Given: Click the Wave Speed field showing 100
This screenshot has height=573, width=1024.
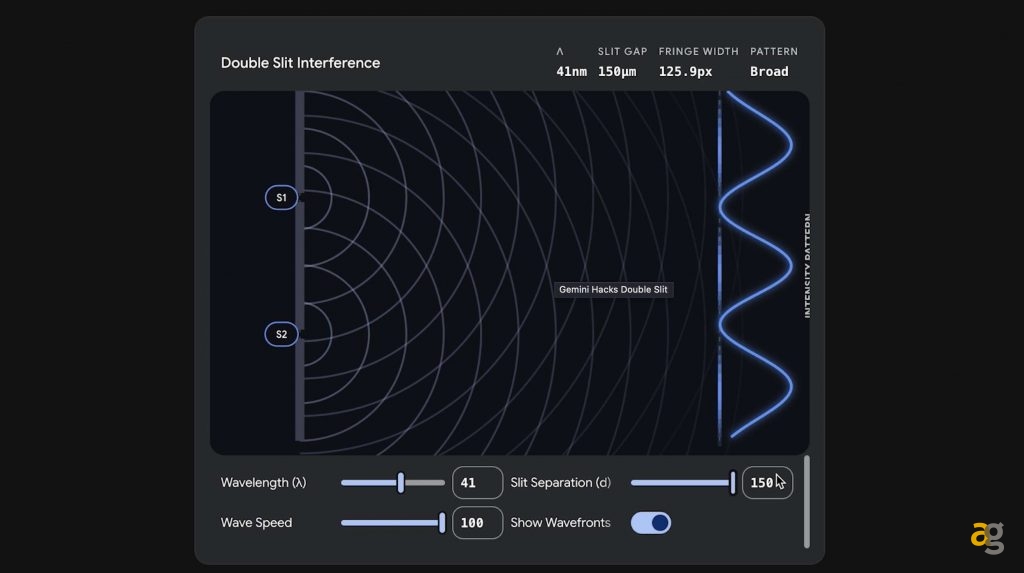Looking at the screenshot, I should [477, 523].
